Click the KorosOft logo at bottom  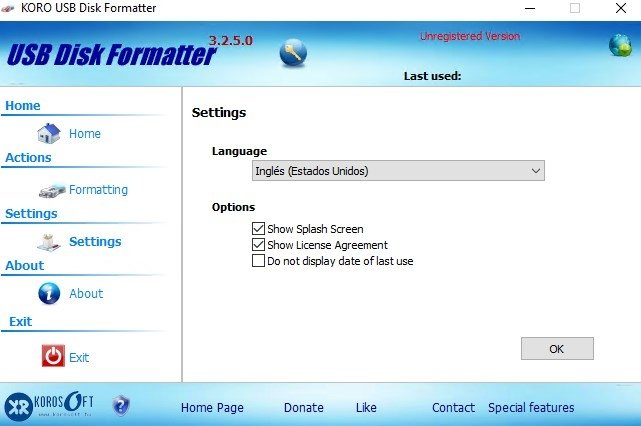pos(49,405)
